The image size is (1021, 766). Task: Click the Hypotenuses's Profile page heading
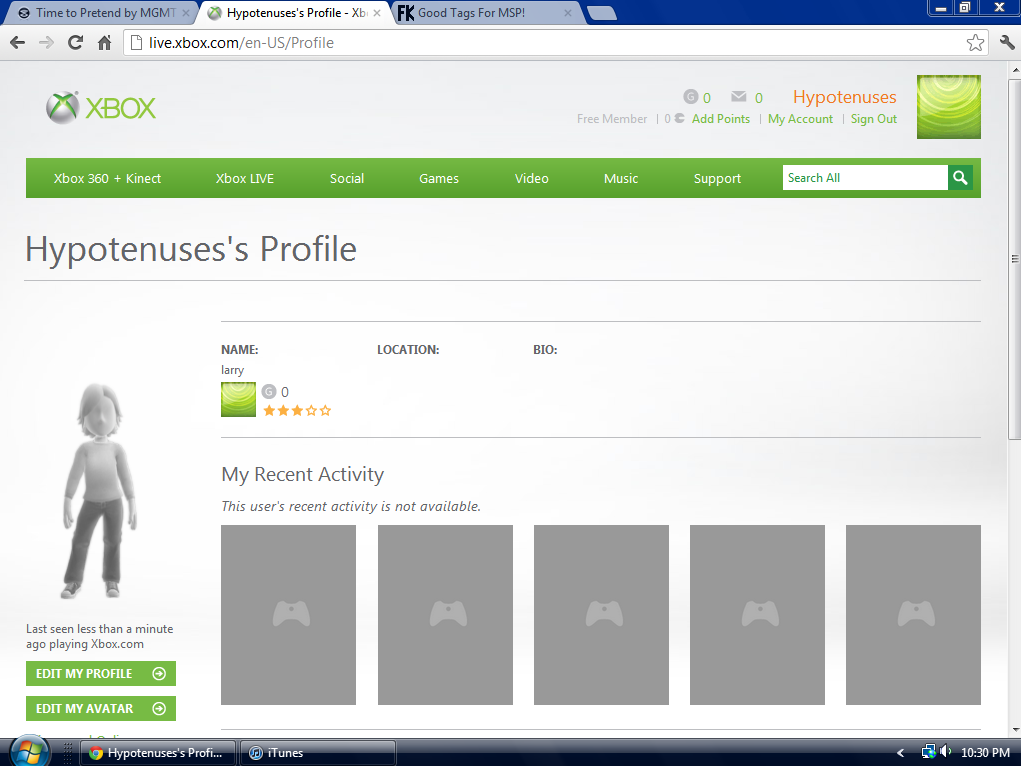tap(191, 249)
